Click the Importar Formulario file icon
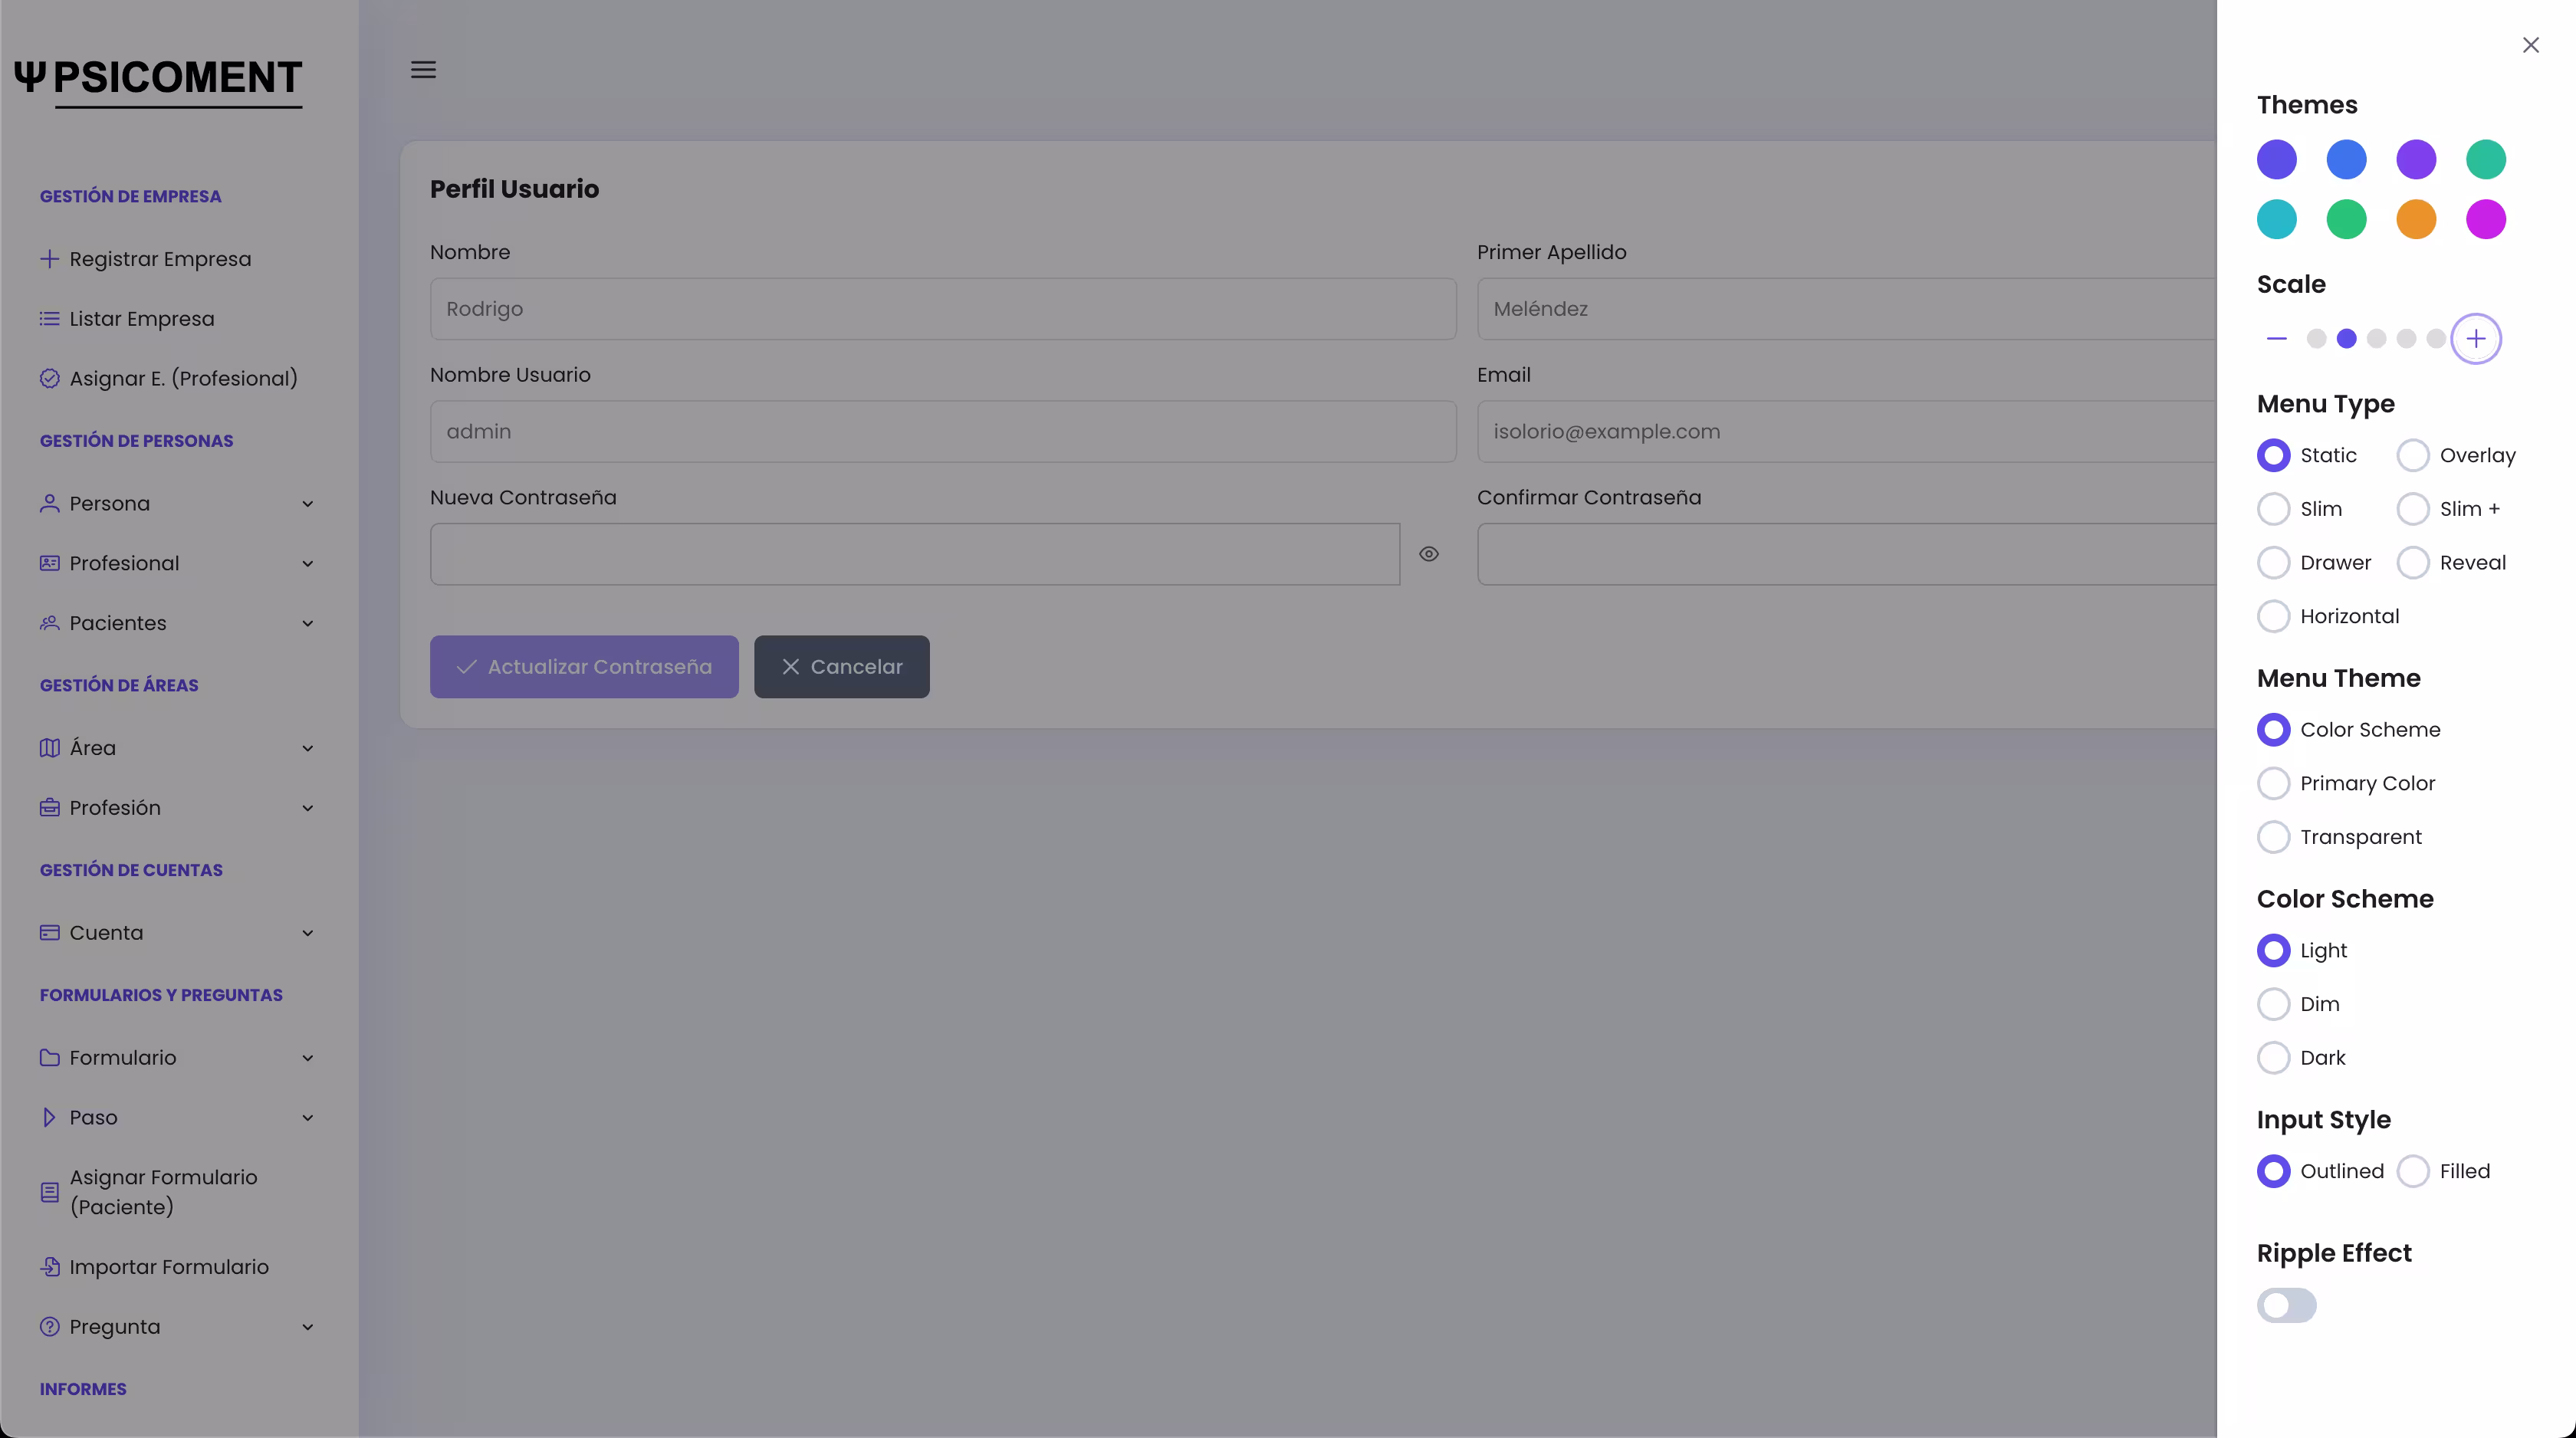The image size is (2576, 1438). click(x=49, y=1267)
